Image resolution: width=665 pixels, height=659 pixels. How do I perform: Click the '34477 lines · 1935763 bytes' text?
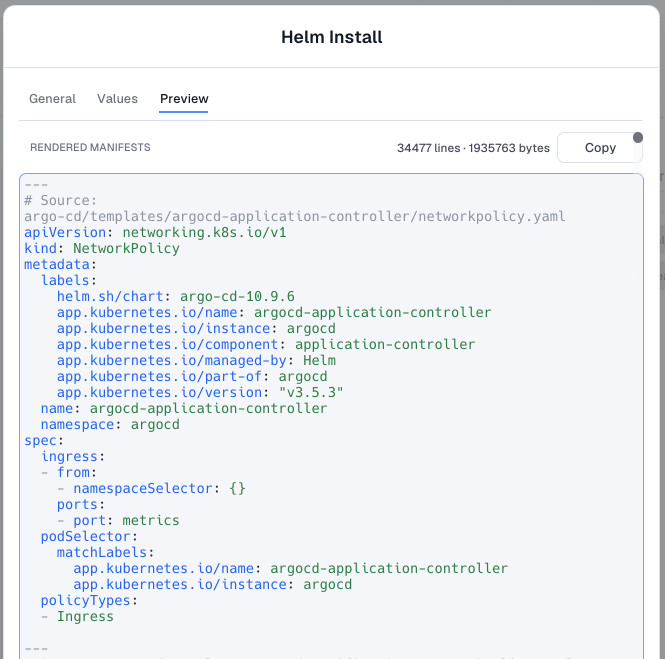(473, 148)
